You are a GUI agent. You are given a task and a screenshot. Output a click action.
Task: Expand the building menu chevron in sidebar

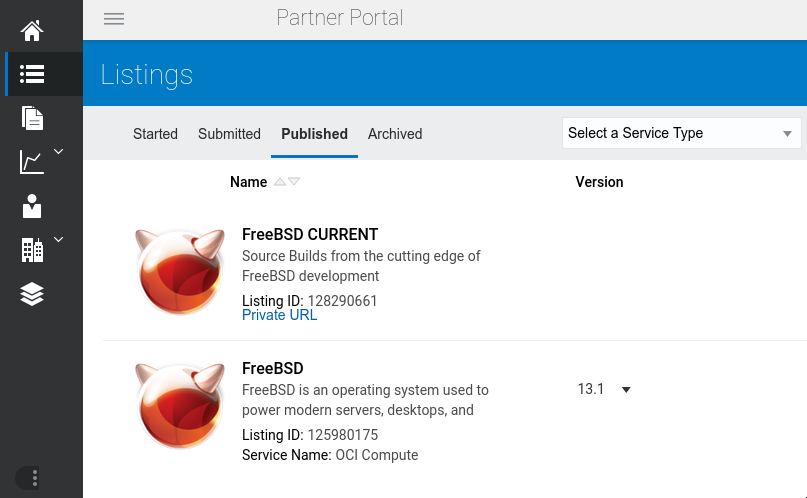point(58,240)
